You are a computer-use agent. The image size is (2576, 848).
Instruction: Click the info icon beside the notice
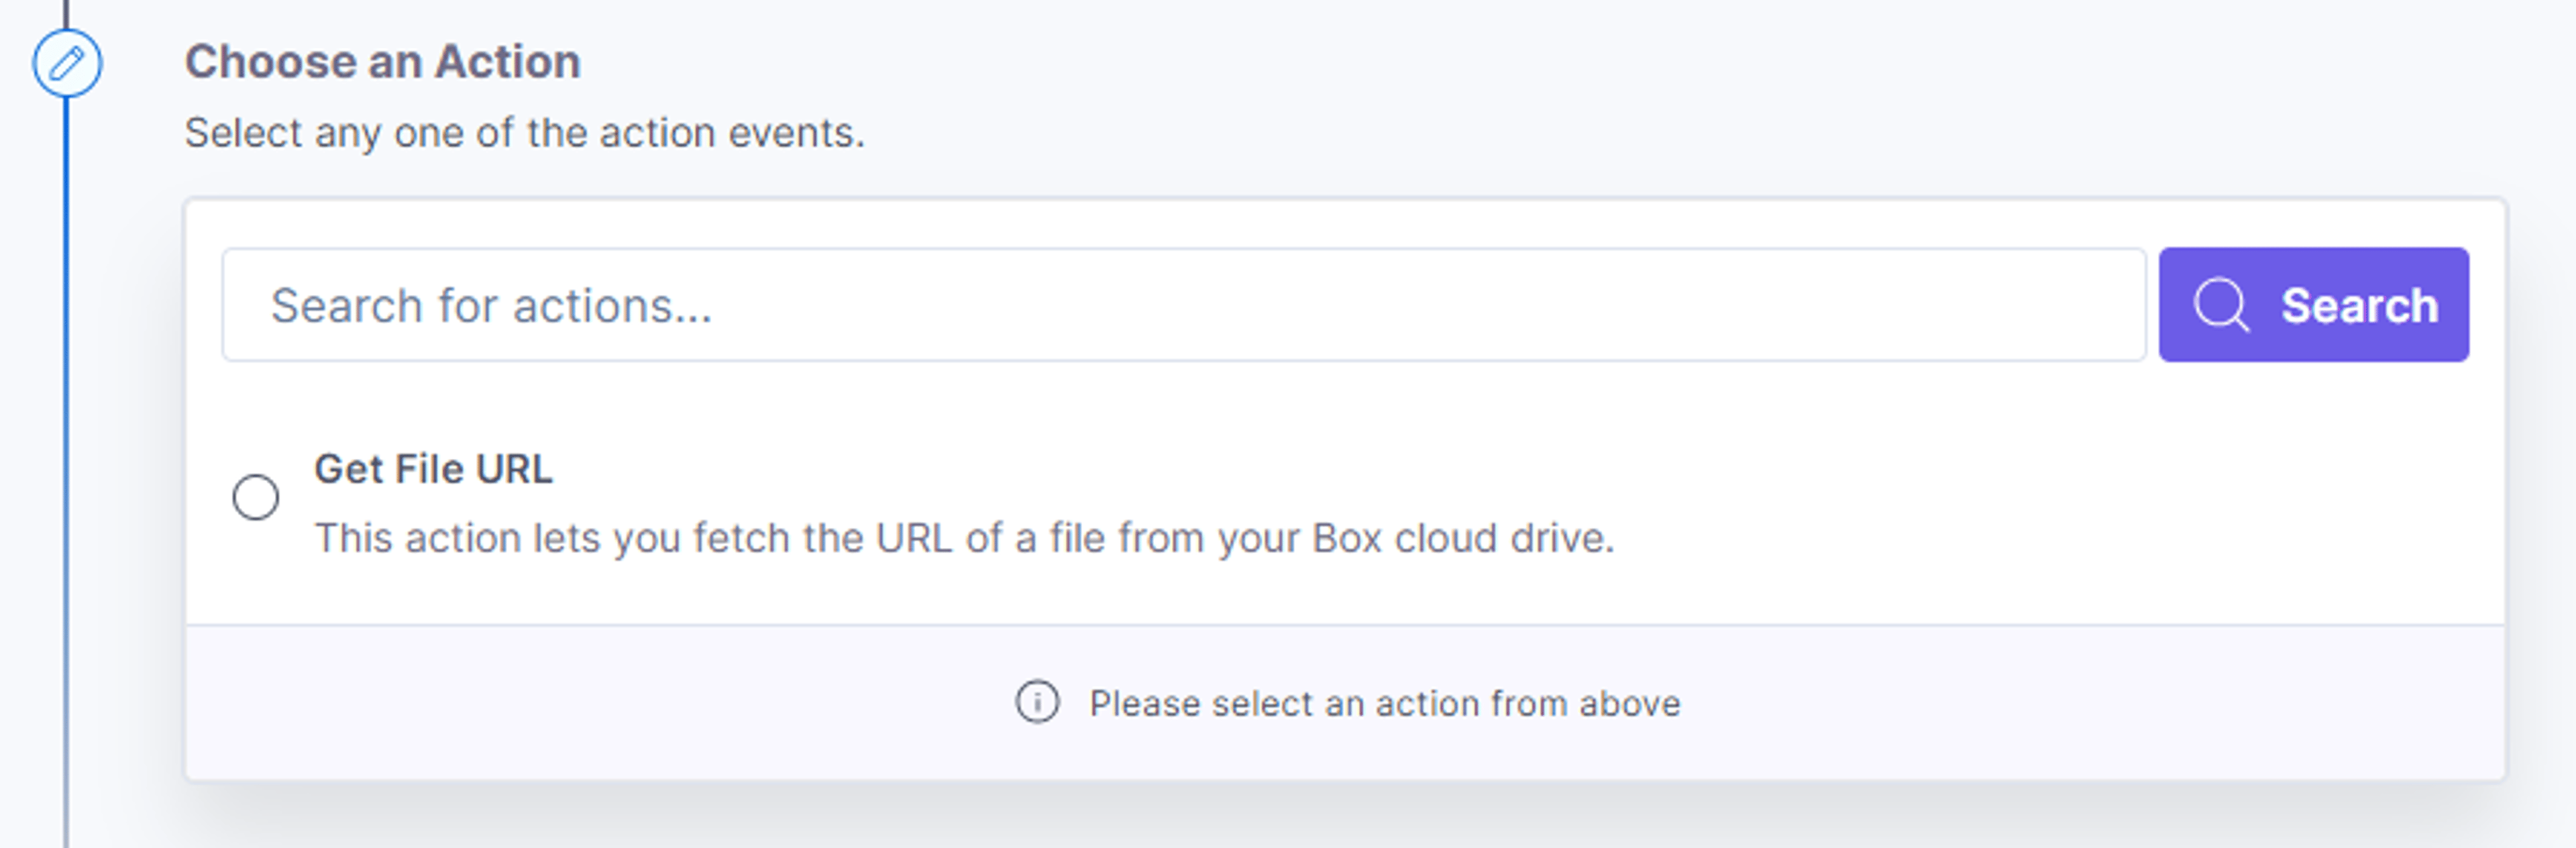pyautogui.click(x=1037, y=702)
